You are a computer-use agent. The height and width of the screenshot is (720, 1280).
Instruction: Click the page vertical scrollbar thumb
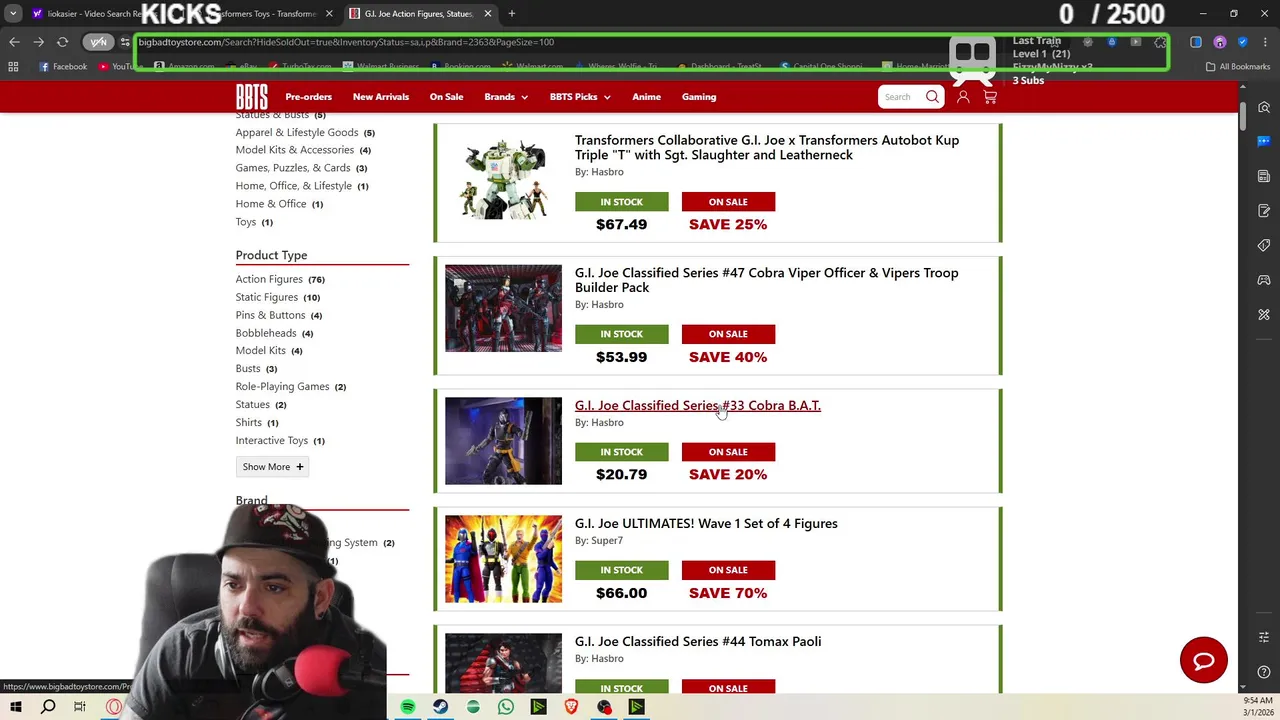click(1243, 115)
